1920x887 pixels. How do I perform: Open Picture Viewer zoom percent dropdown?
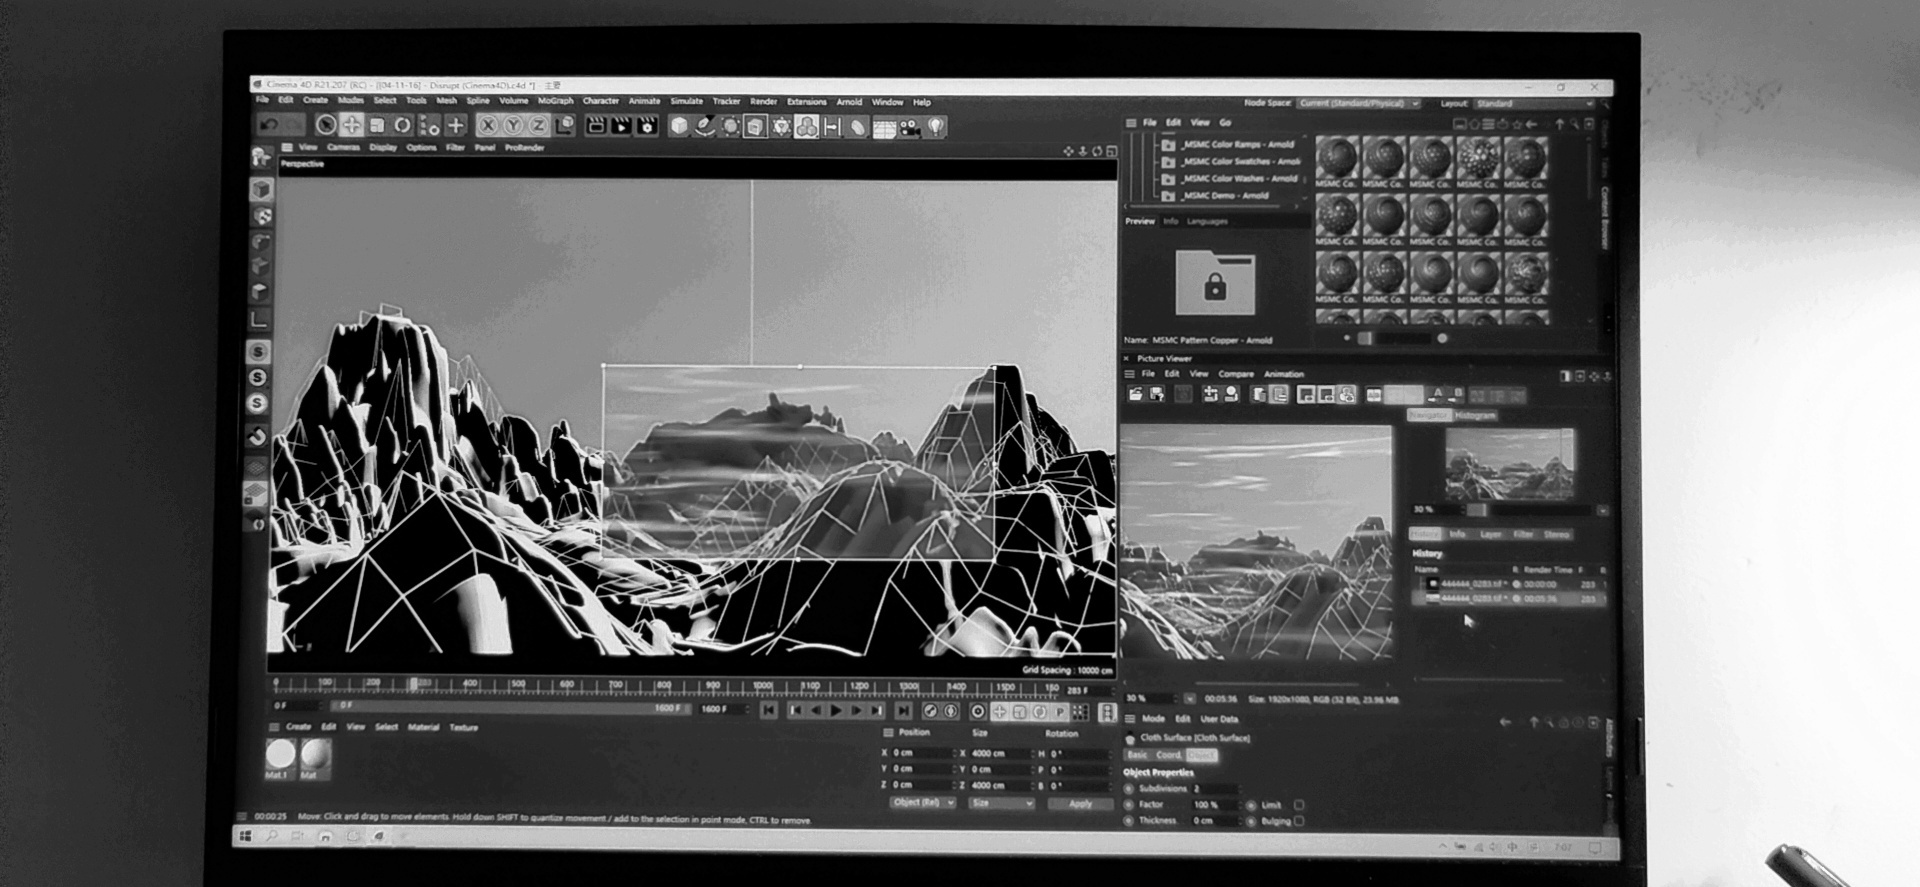pos(1189,698)
